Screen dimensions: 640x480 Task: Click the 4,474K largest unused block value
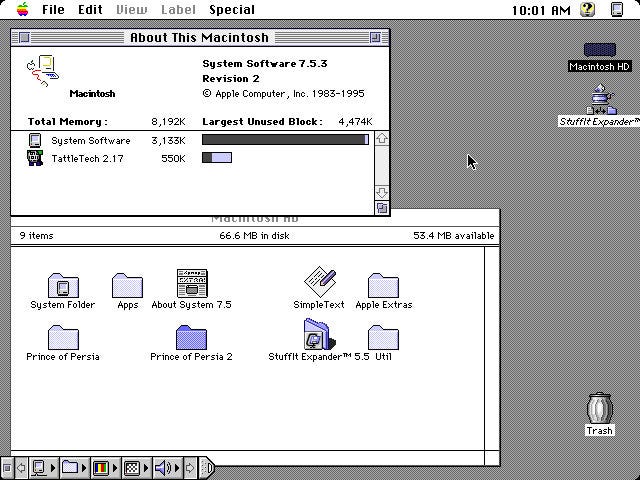pyautogui.click(x=355, y=122)
